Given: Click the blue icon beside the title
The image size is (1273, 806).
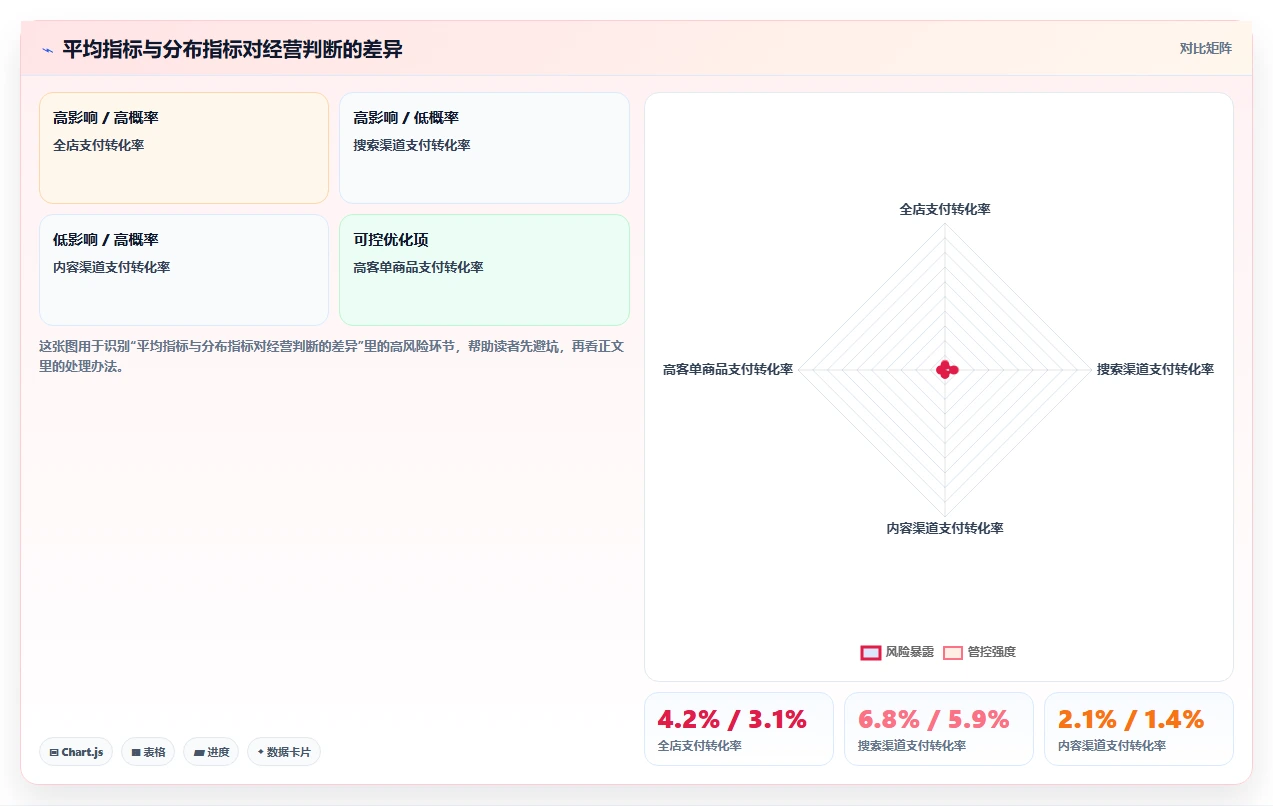Looking at the screenshot, I should pyautogui.click(x=47, y=50).
